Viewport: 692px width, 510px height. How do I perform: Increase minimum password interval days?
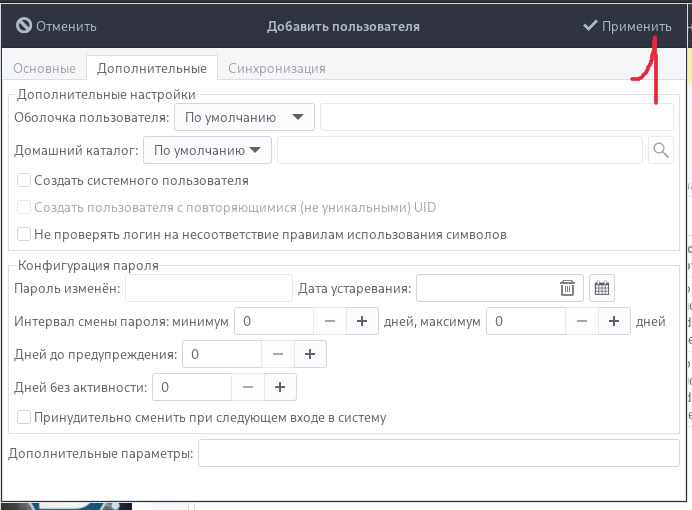[x=362, y=322]
